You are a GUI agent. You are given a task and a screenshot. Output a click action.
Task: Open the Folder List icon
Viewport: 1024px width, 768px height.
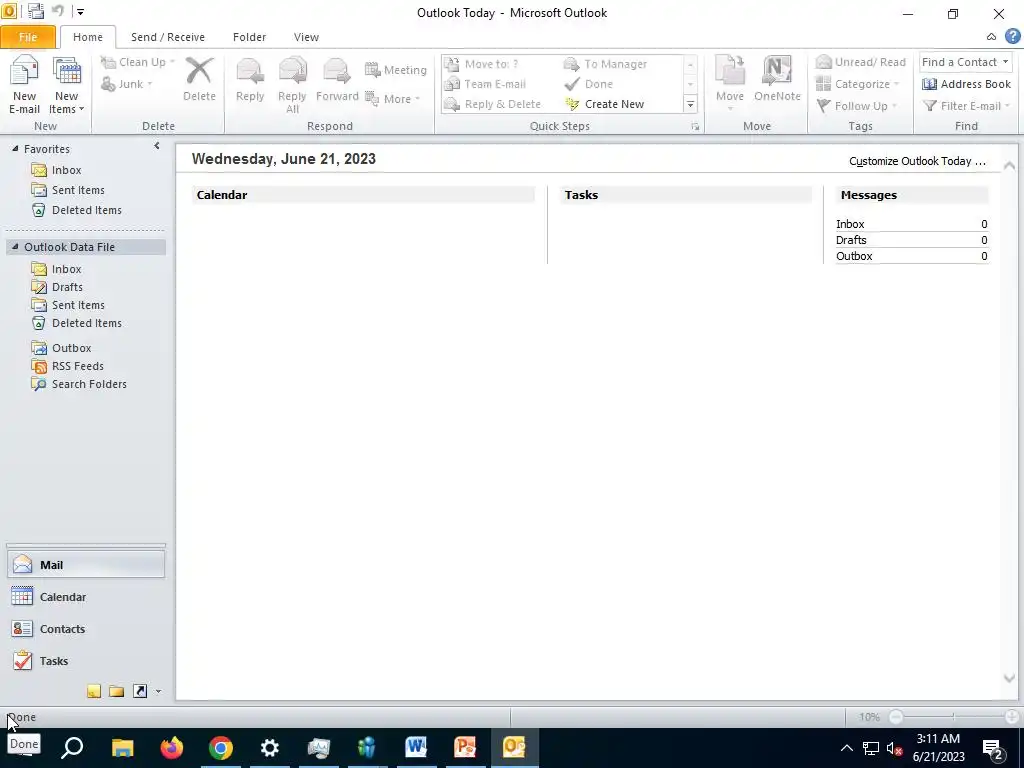pyautogui.click(x=117, y=691)
